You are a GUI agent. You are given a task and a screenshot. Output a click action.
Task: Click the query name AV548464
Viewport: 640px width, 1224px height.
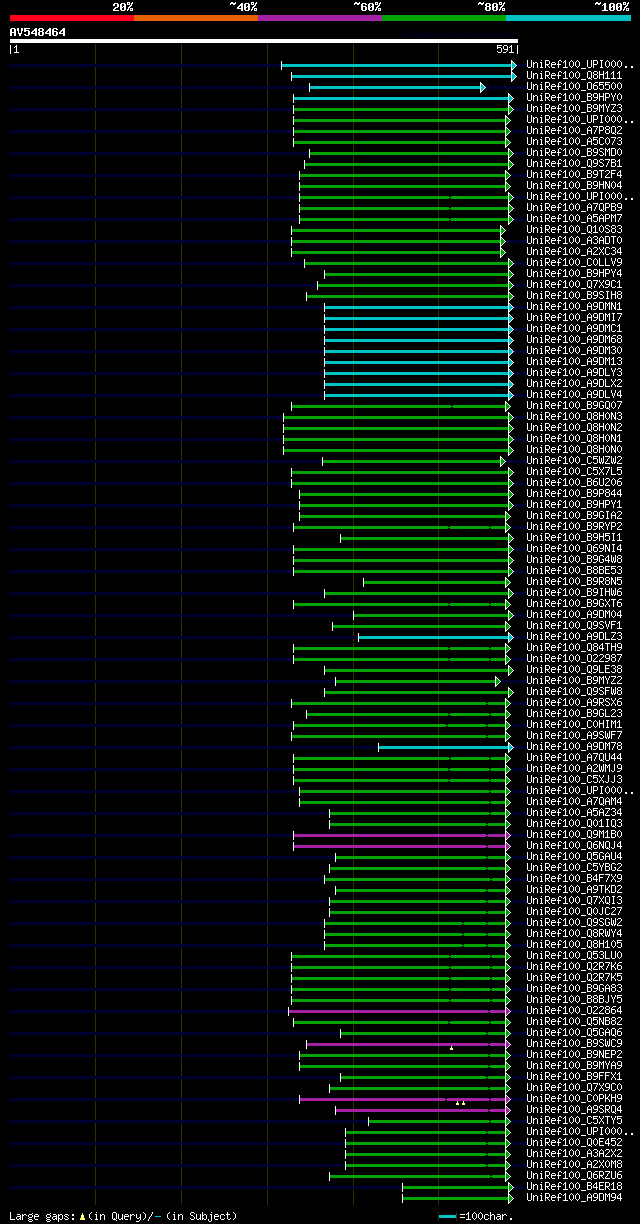38,32
